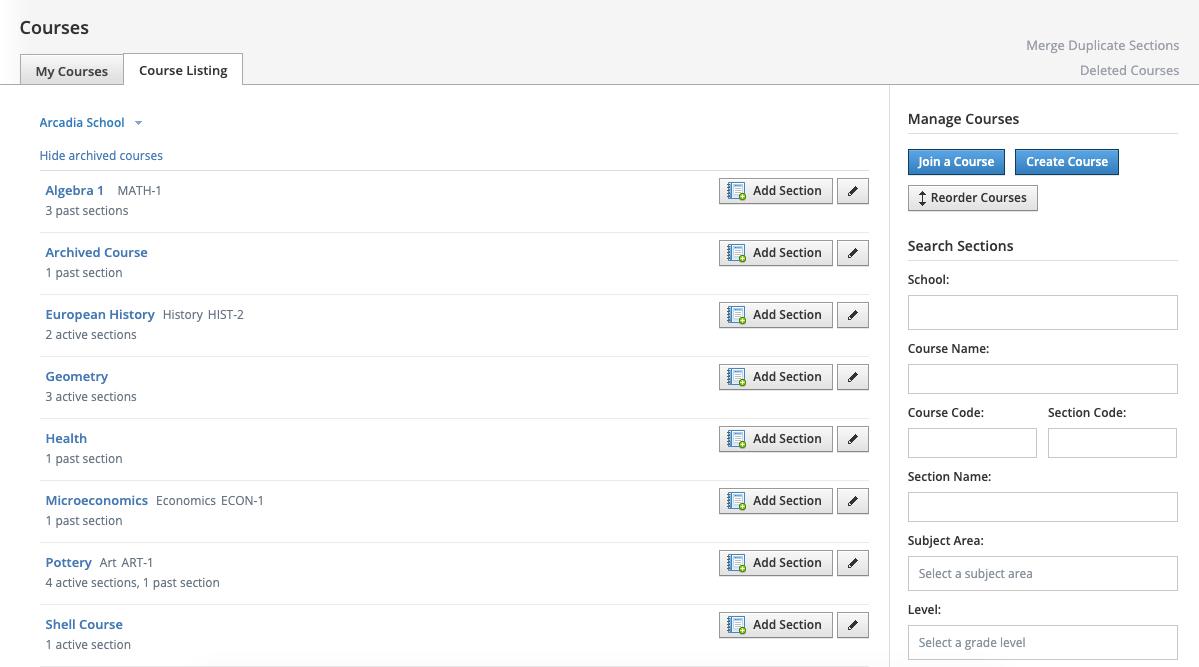This screenshot has height=667, width=1199.
Task: Switch to the My Courses tab
Action: [x=72, y=71]
